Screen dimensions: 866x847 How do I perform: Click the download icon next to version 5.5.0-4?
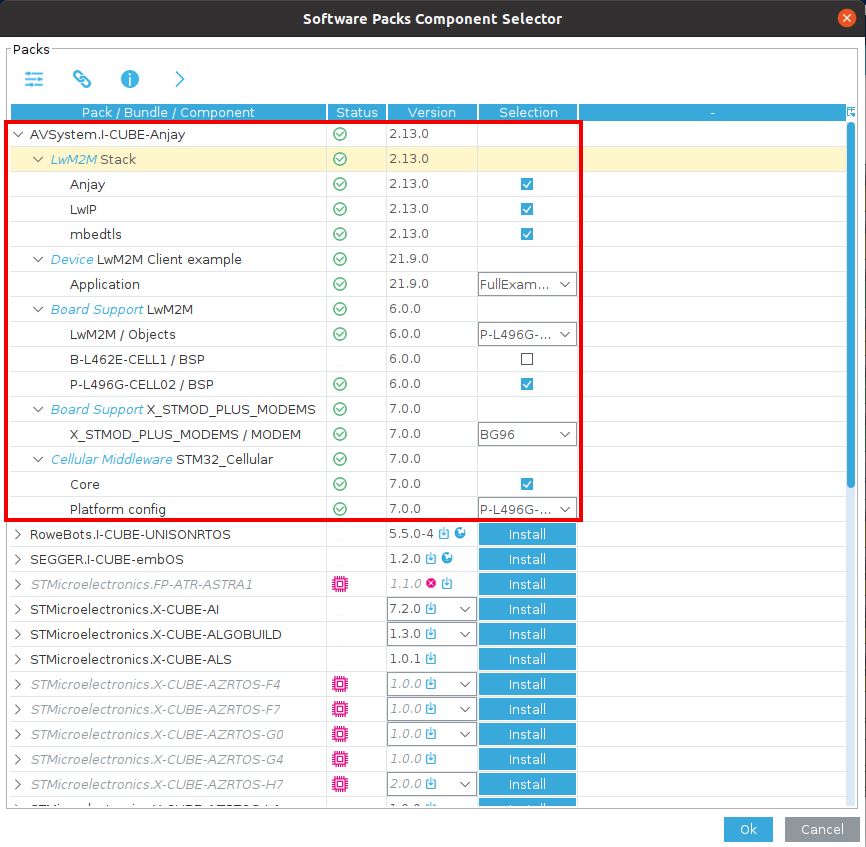pos(443,533)
